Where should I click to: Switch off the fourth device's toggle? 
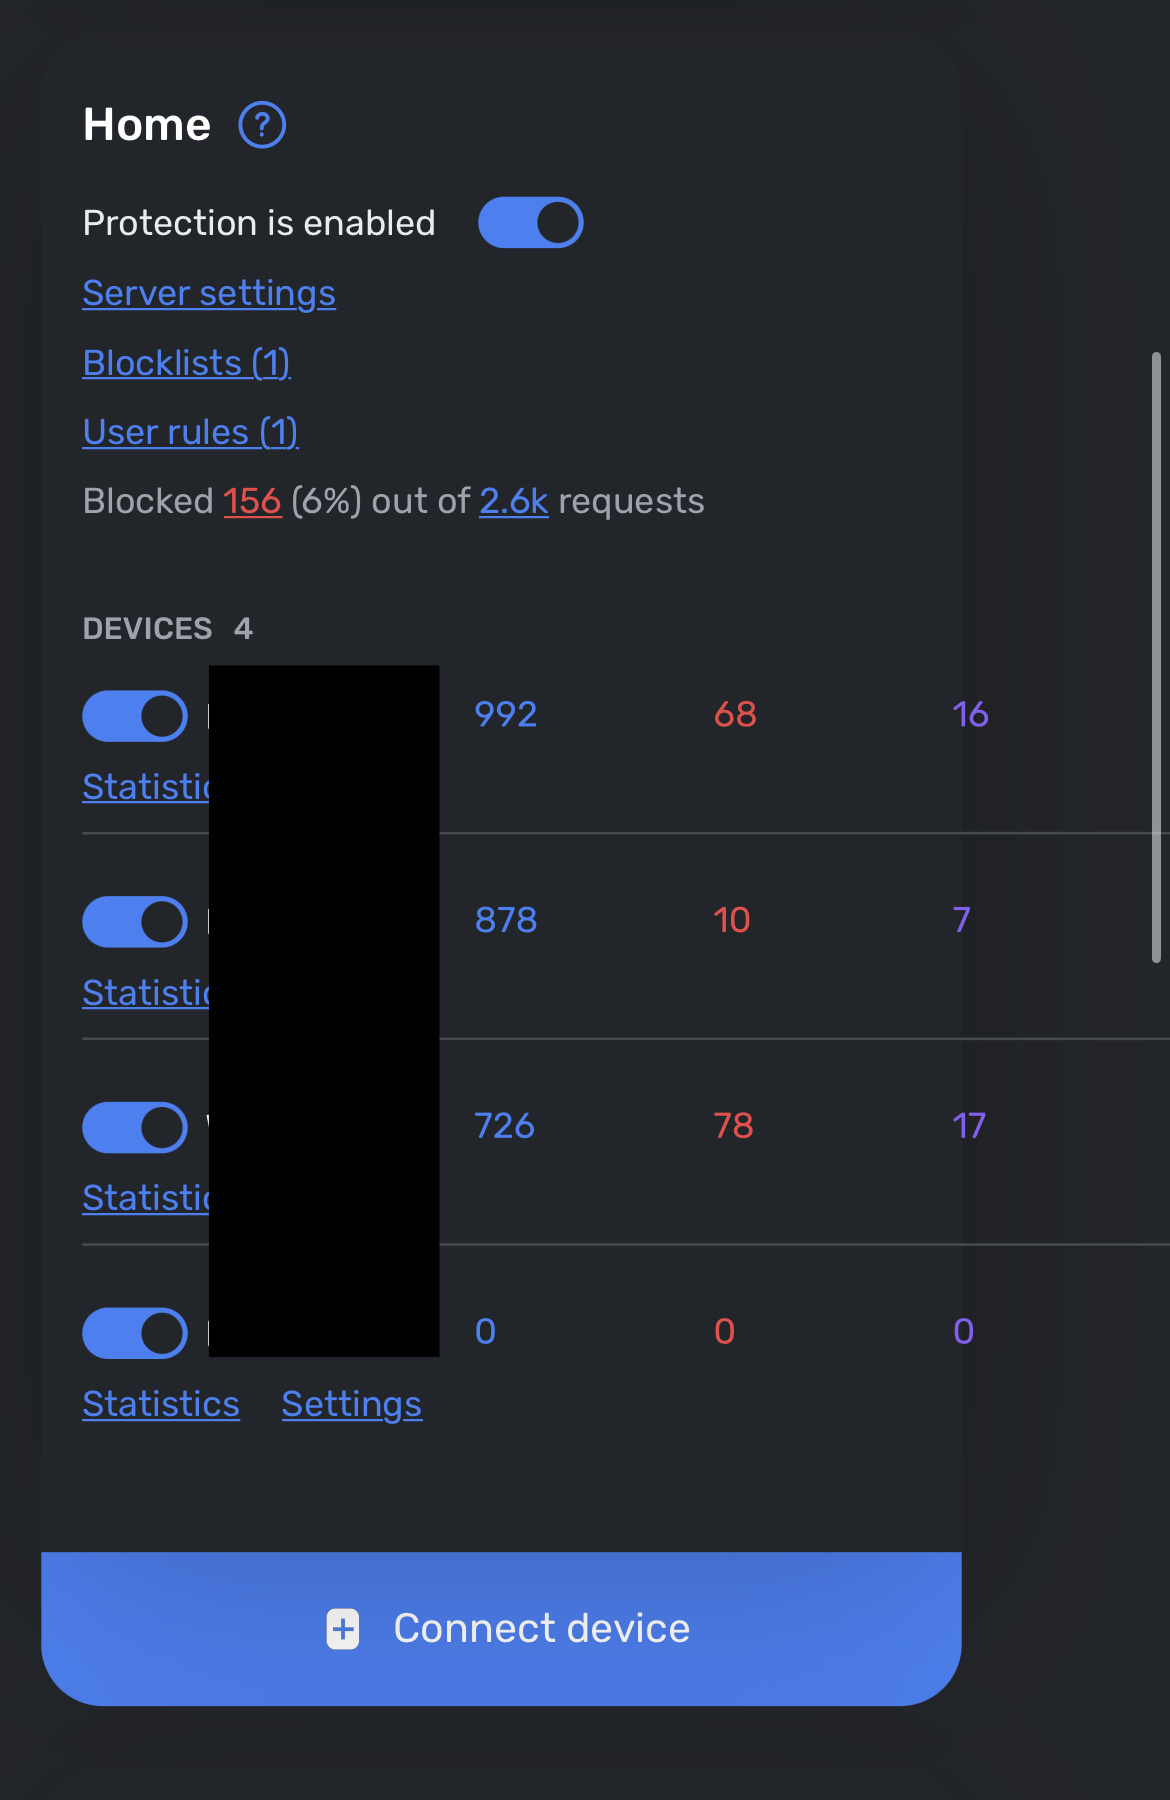pyautogui.click(x=134, y=1333)
